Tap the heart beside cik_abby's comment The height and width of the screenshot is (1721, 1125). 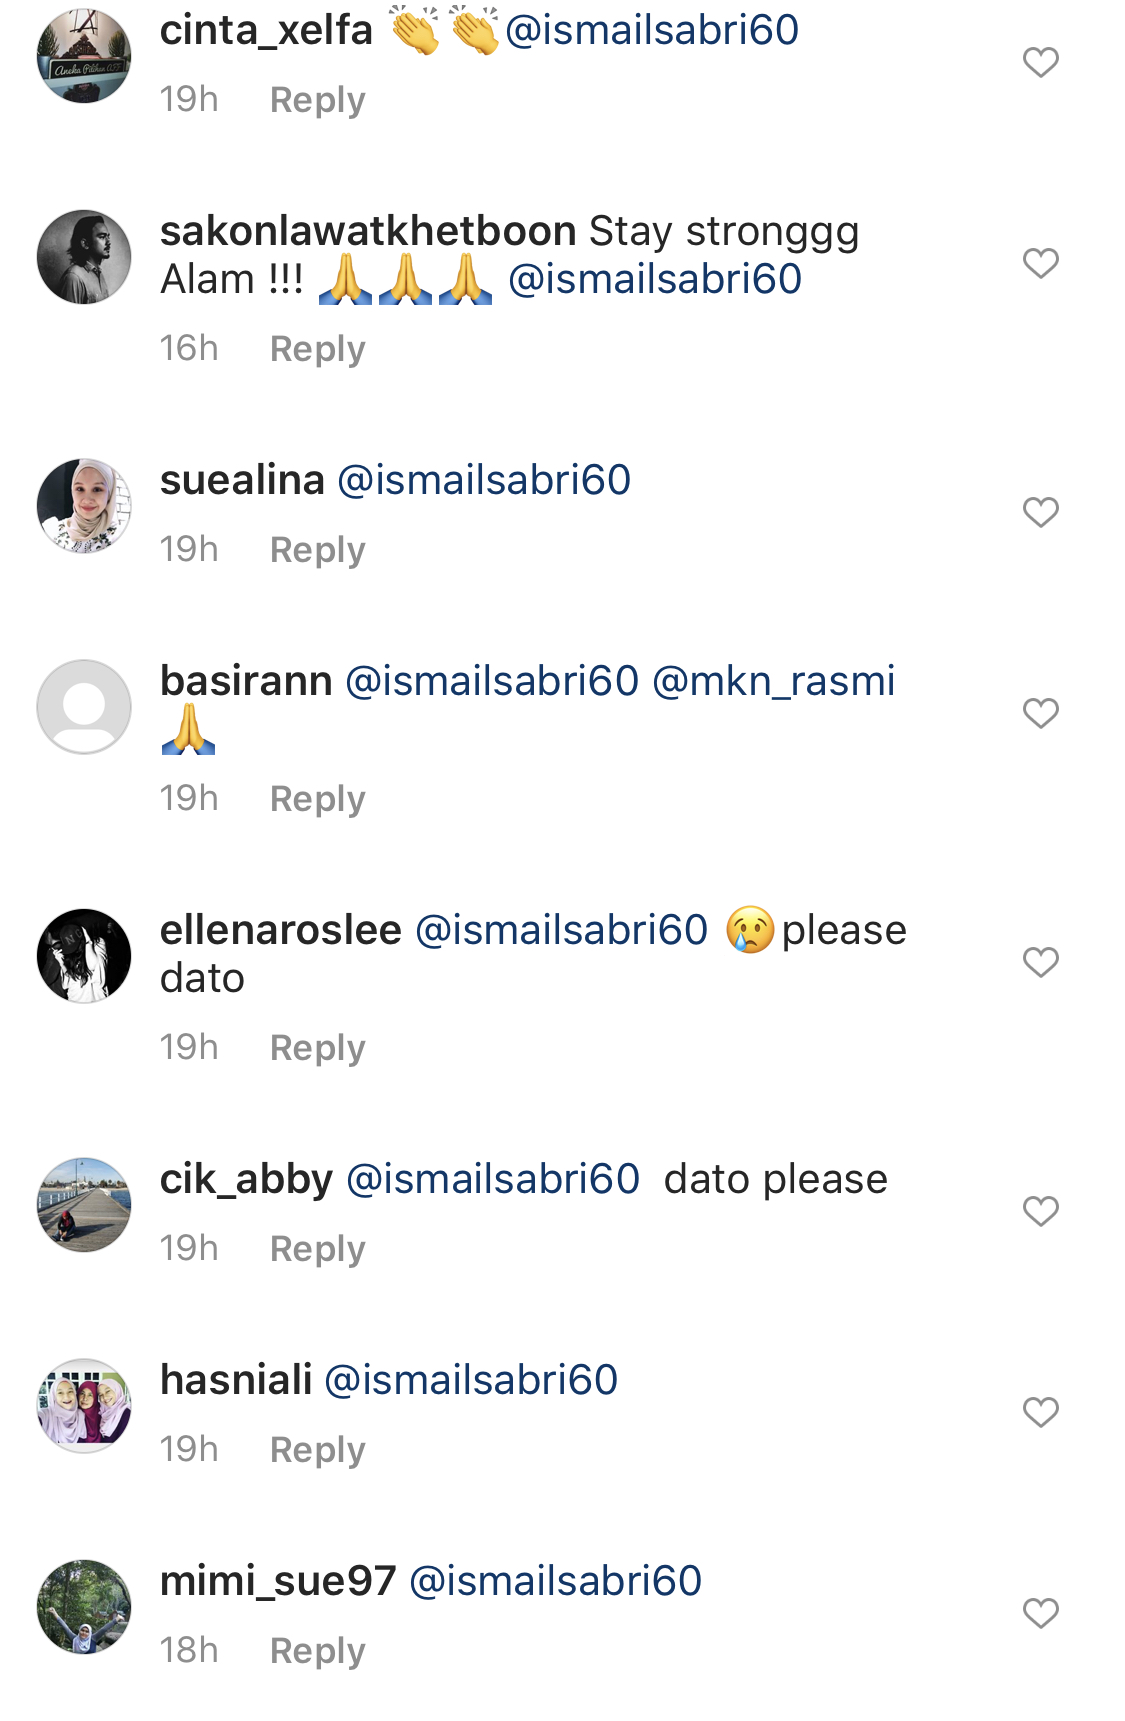(1040, 1211)
